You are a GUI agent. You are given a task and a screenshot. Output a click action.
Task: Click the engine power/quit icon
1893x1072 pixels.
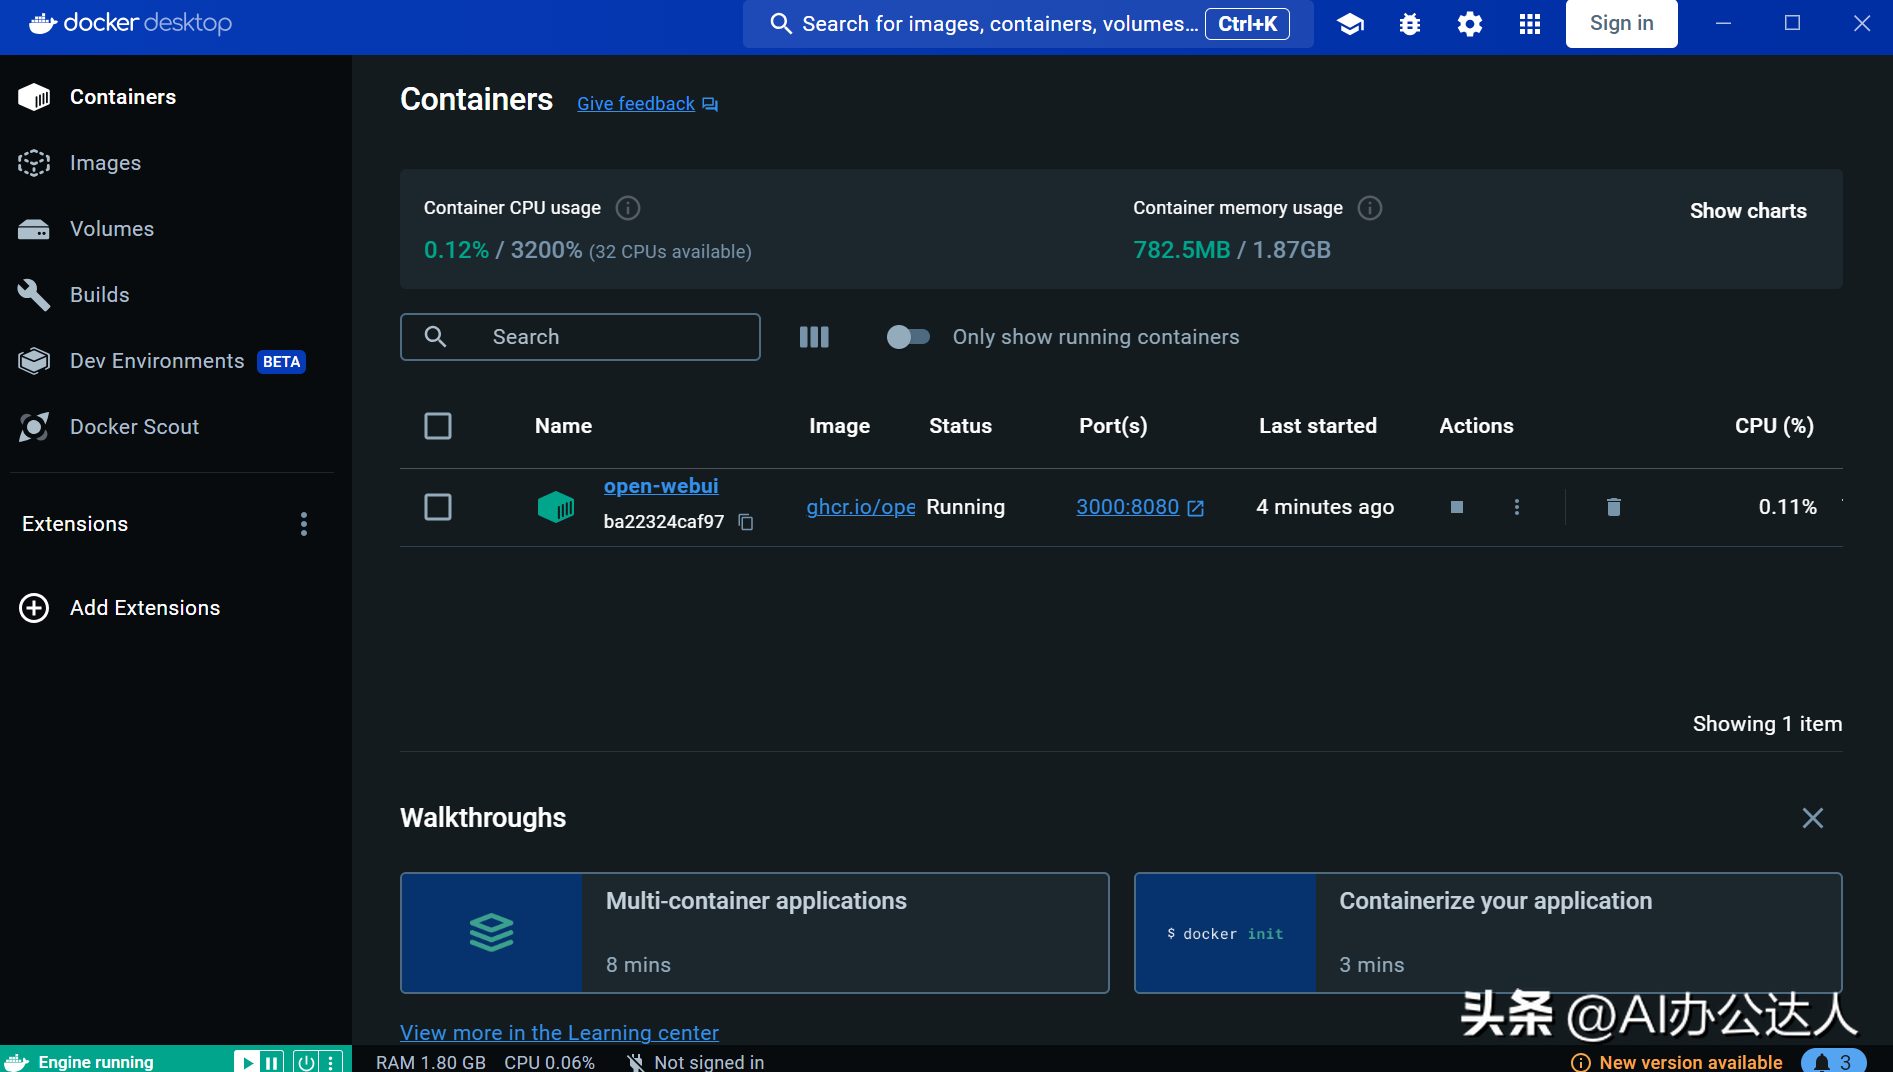306,1062
